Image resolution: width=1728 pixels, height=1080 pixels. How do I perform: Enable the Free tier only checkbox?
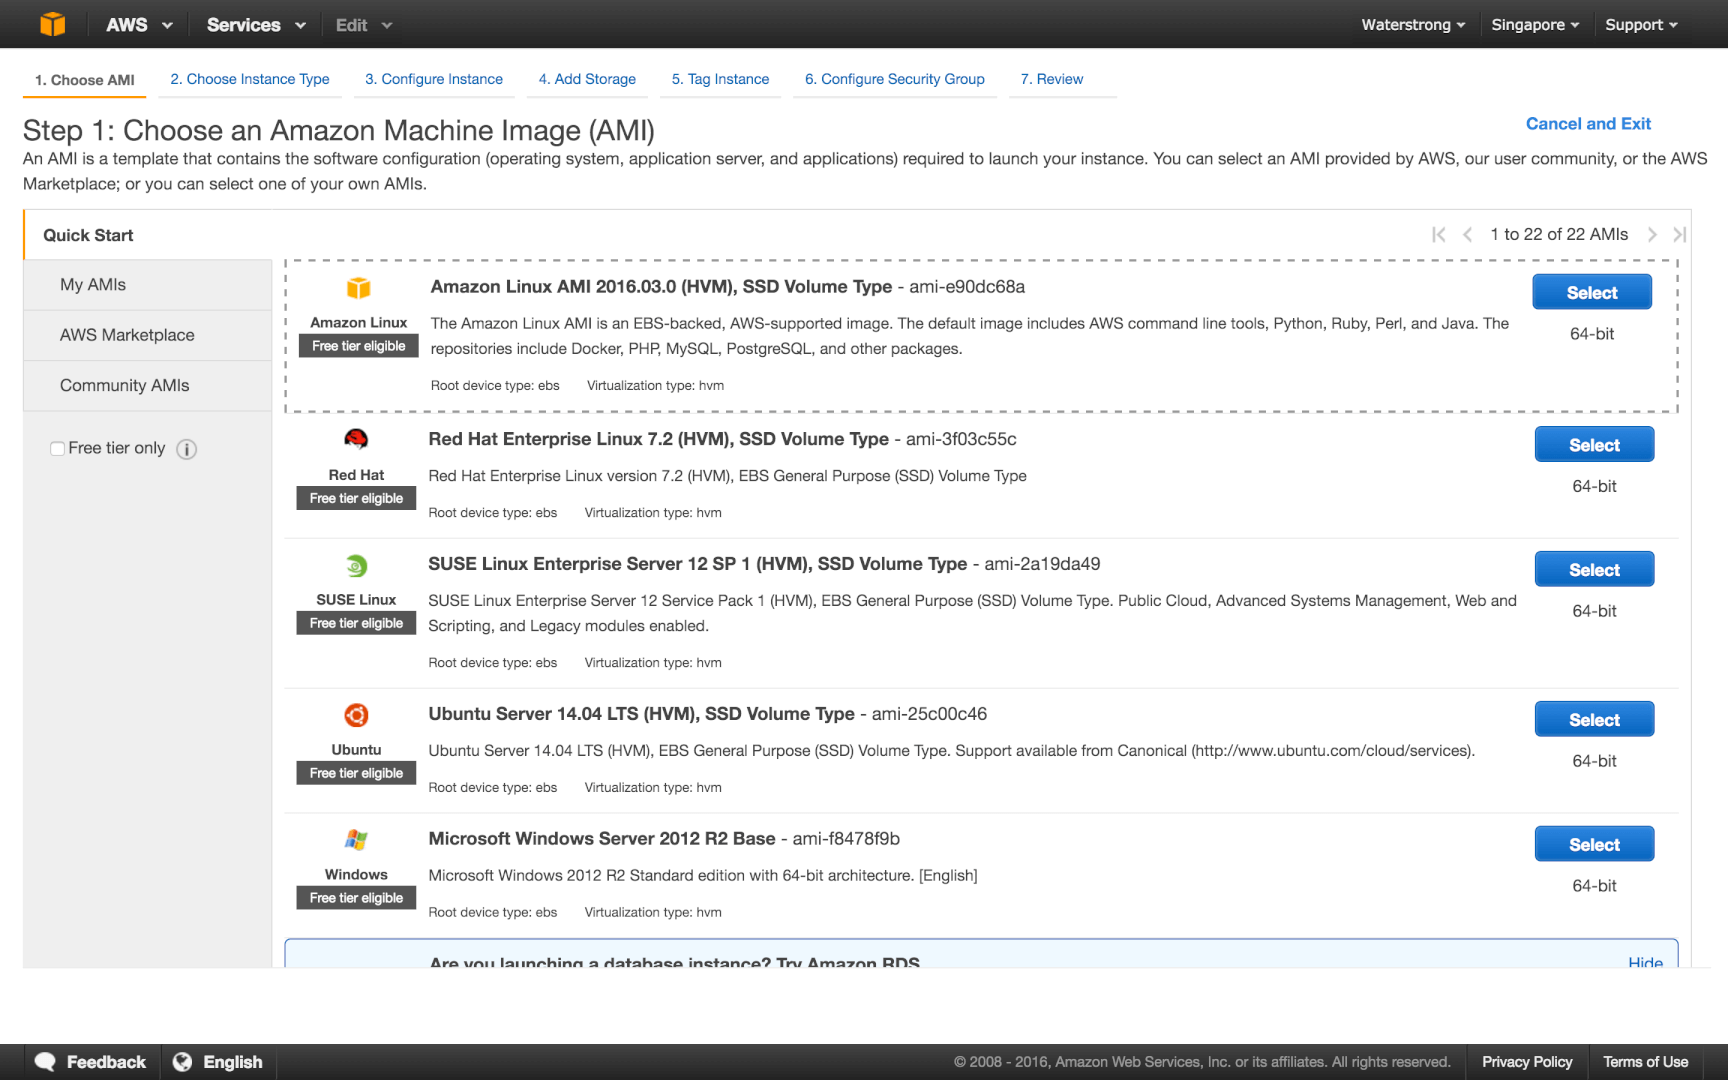pyautogui.click(x=58, y=449)
